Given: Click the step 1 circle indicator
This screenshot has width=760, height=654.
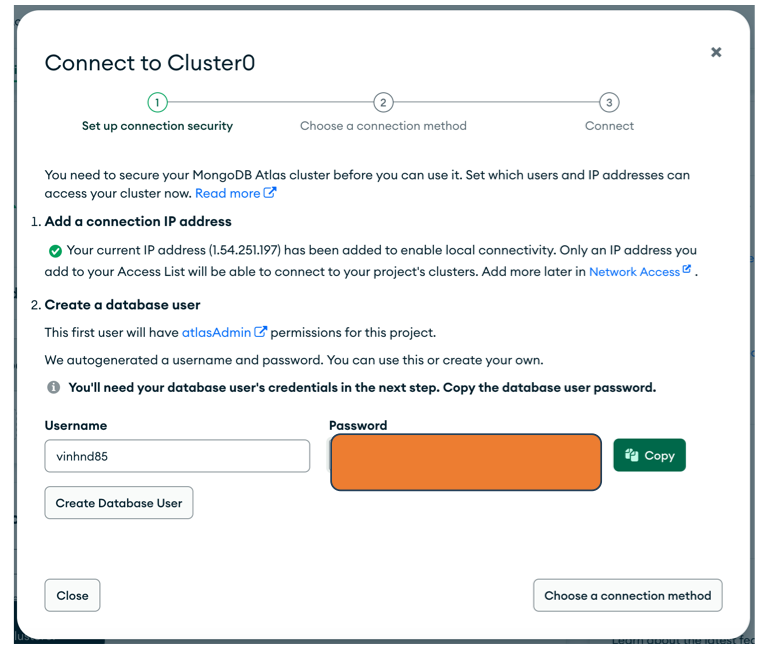Looking at the screenshot, I should tap(157, 102).
